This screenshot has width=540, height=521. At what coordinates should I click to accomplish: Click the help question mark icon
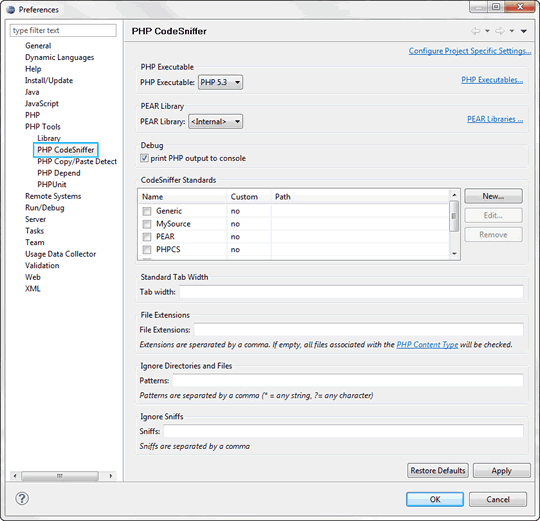[x=22, y=498]
